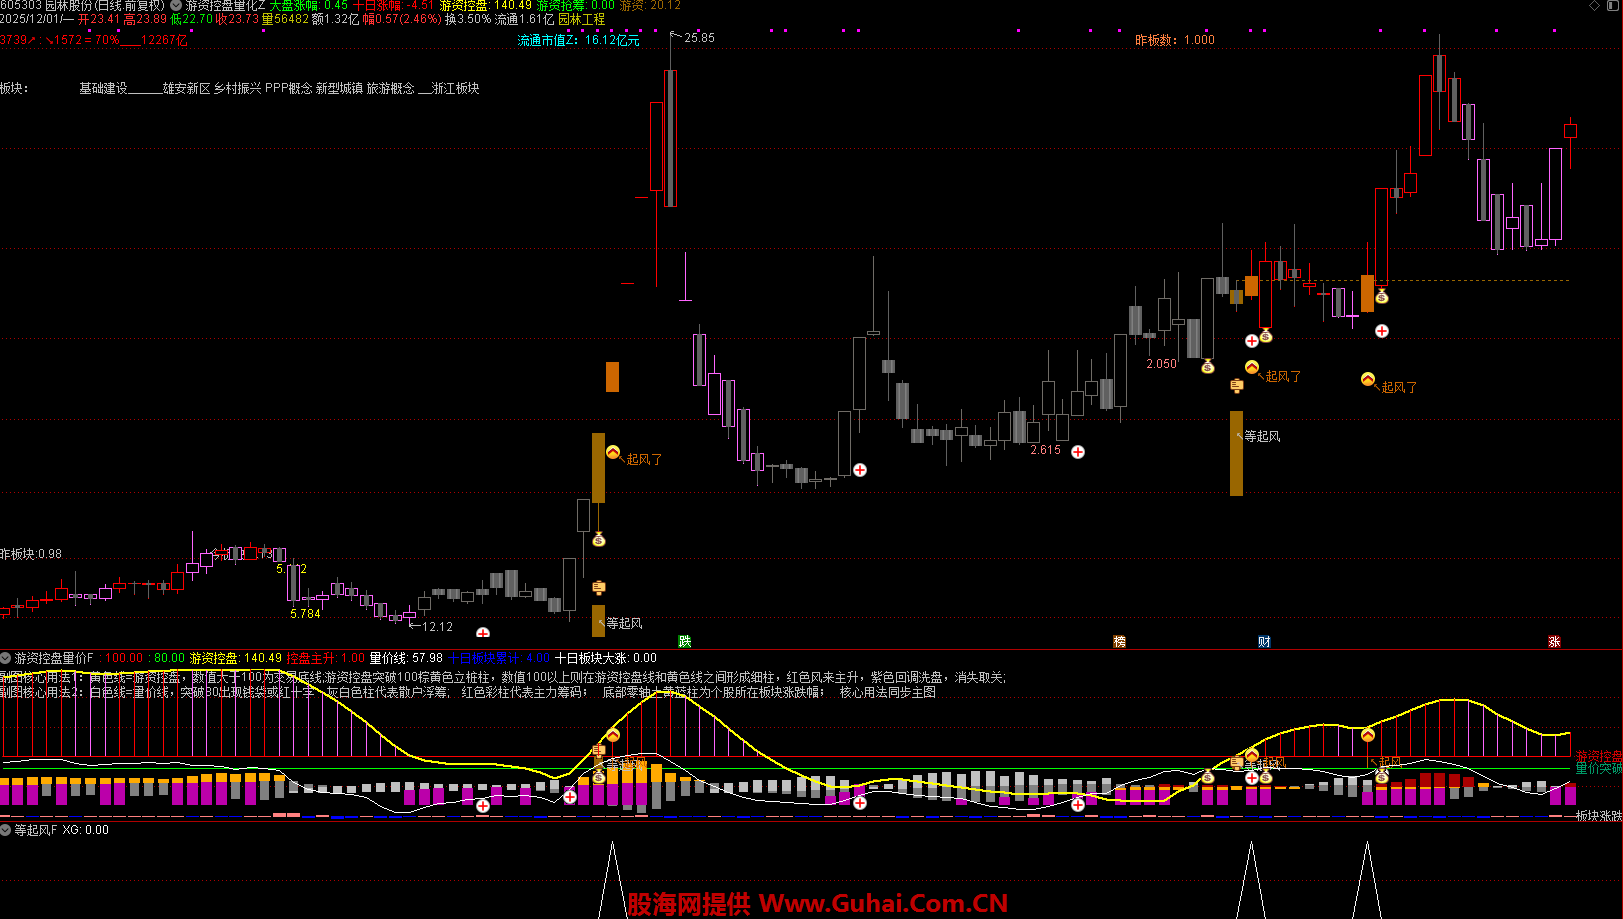Click the red 涨 marker on the time axis
Image resolution: width=1623 pixels, height=919 pixels.
(x=1554, y=641)
